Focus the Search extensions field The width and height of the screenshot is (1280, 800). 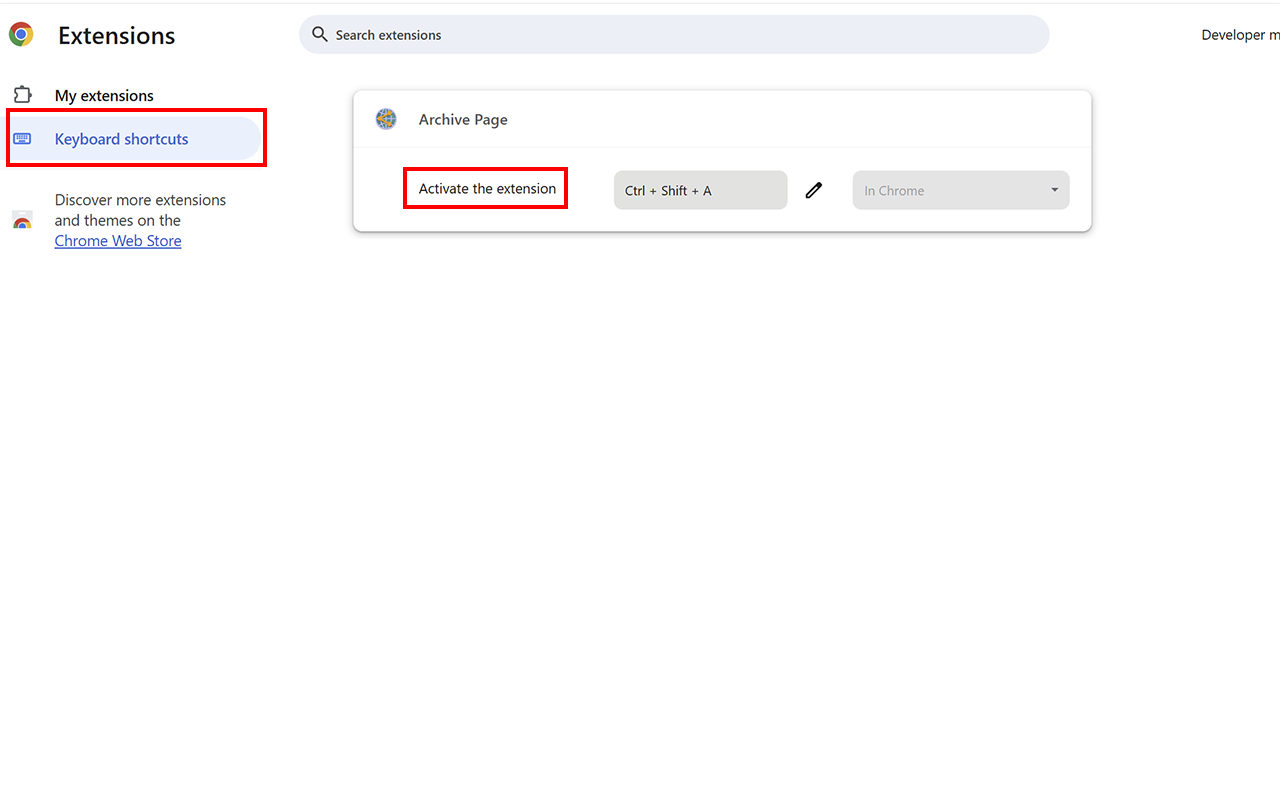click(x=674, y=35)
